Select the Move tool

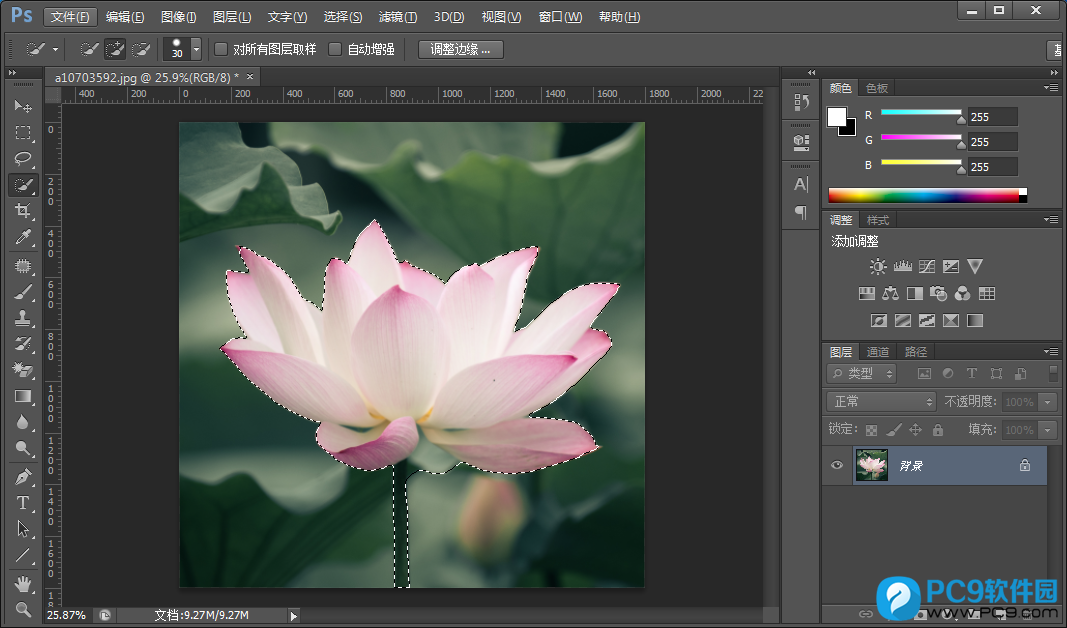[23, 107]
